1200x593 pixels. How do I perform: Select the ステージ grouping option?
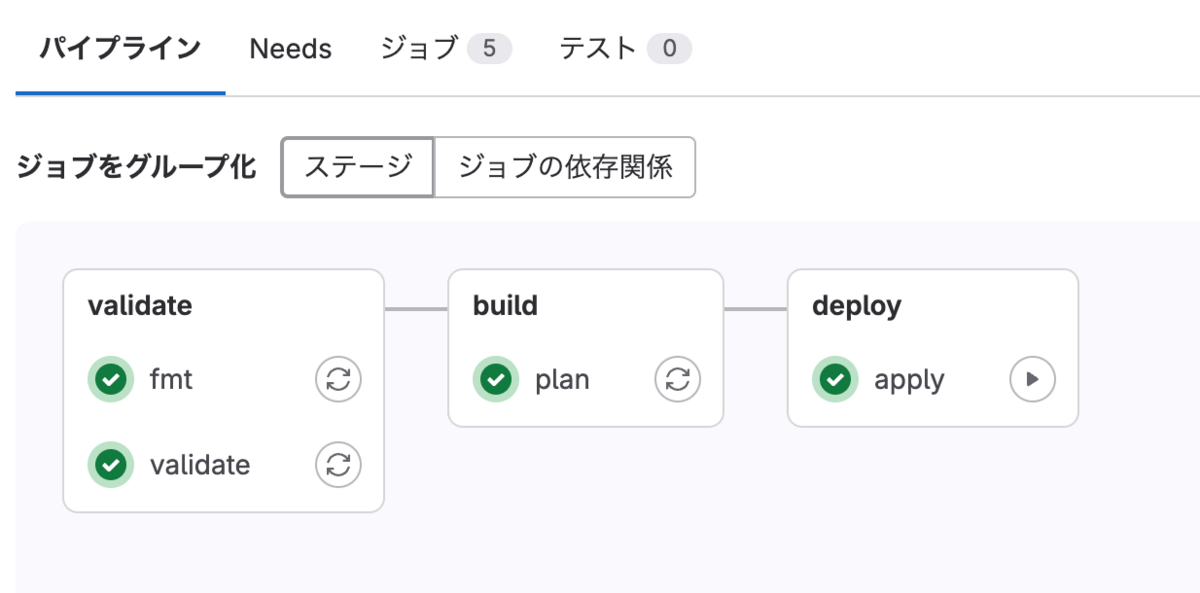[357, 167]
